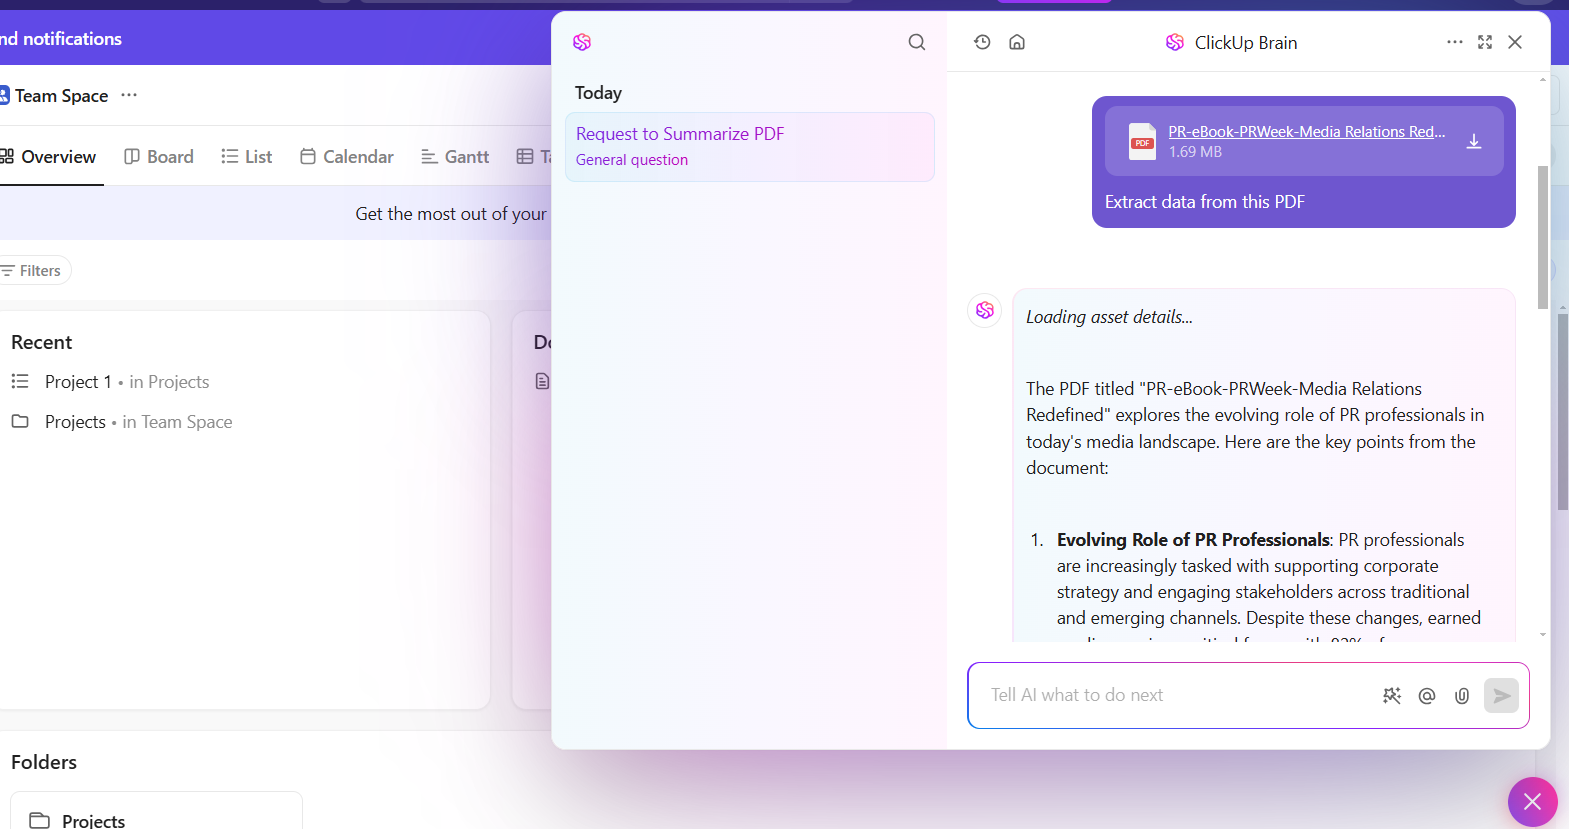Open AI prompt enhance sparkle icon

click(x=1392, y=695)
